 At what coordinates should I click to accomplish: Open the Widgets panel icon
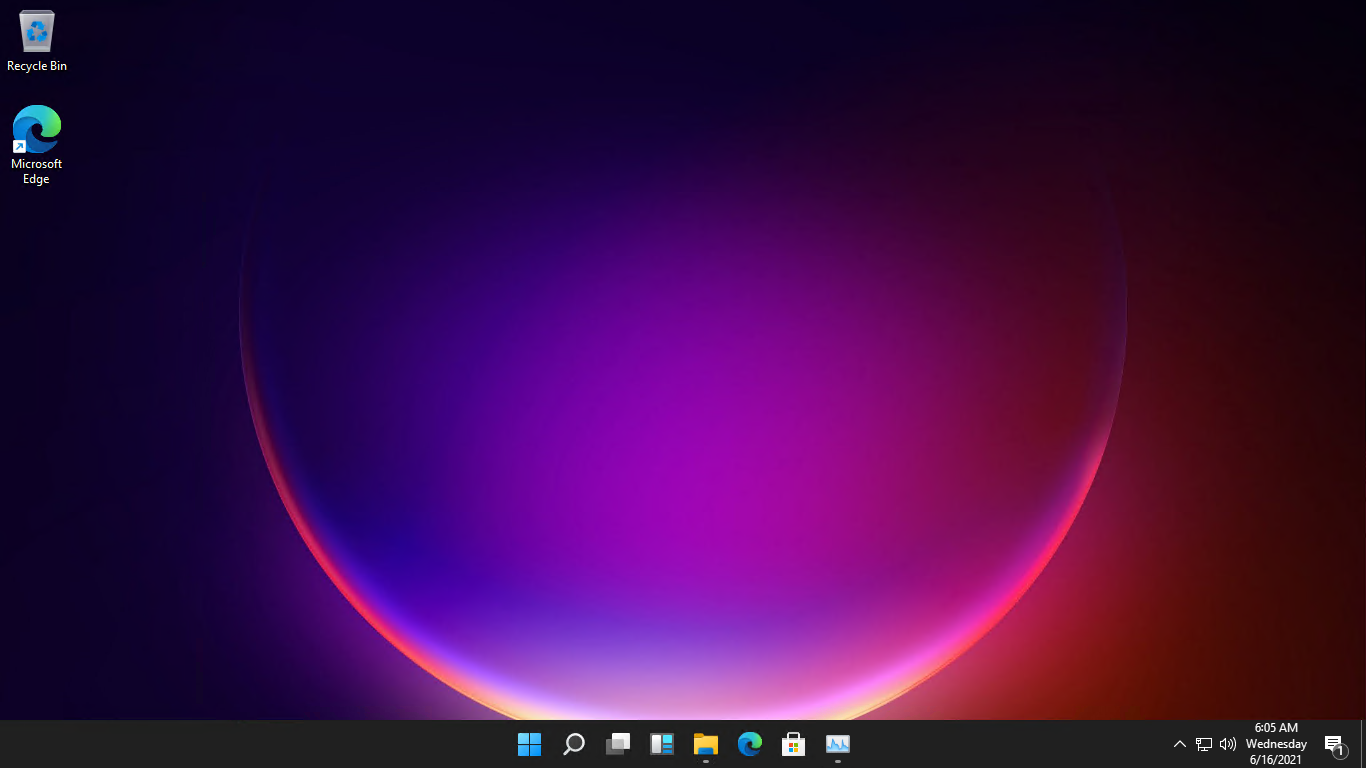(x=662, y=744)
